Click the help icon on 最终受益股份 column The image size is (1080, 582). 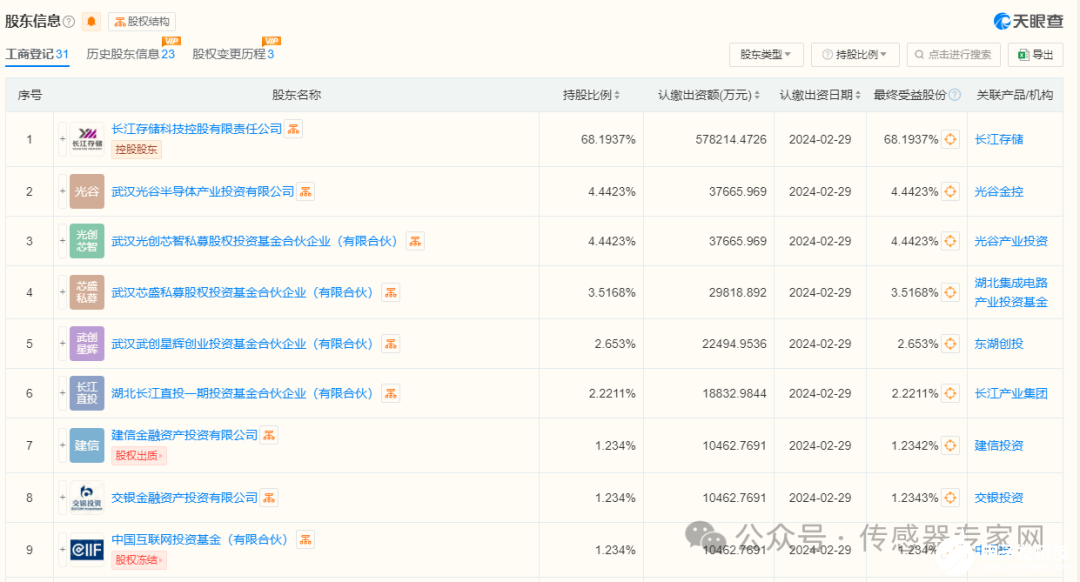[x=954, y=95]
